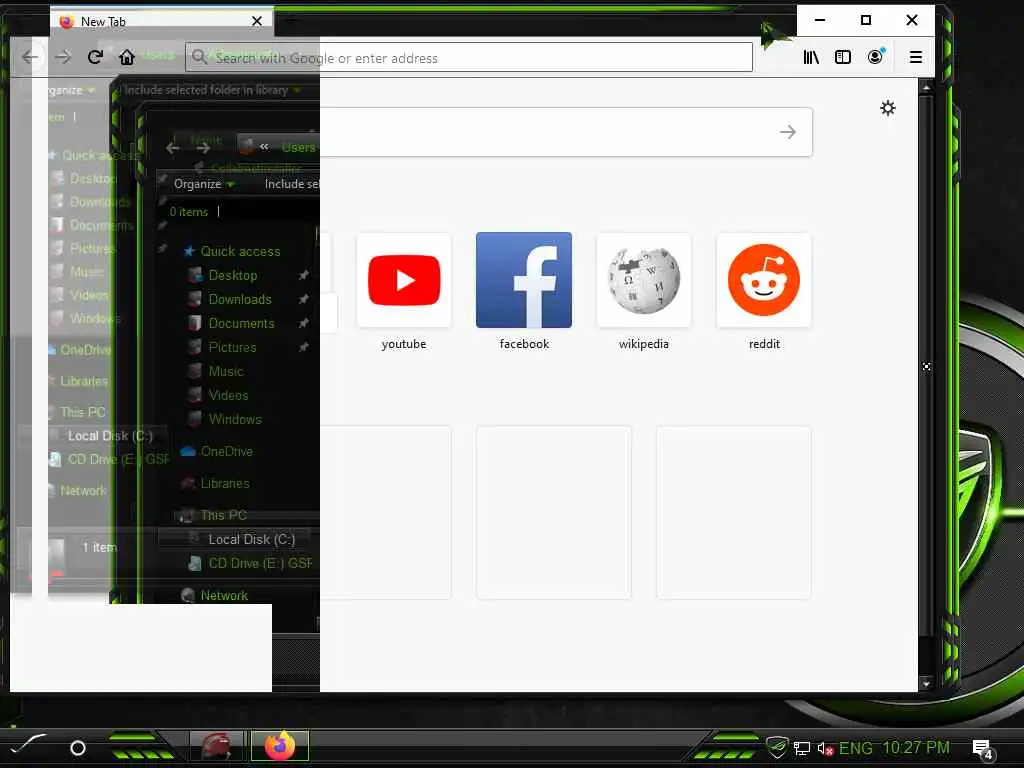Screen dimensions: 1024x768
Task: Open Music in Explorer navigation pane
Action: click(x=225, y=372)
